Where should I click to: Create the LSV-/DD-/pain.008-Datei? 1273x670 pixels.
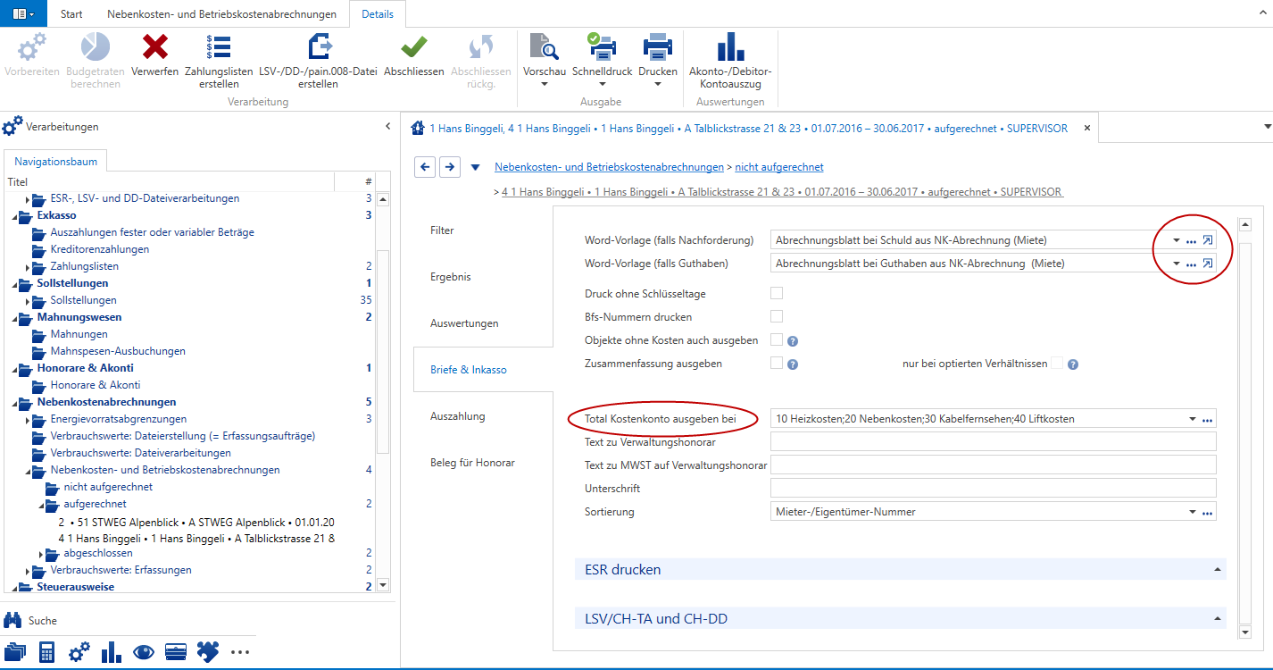[x=318, y=60]
